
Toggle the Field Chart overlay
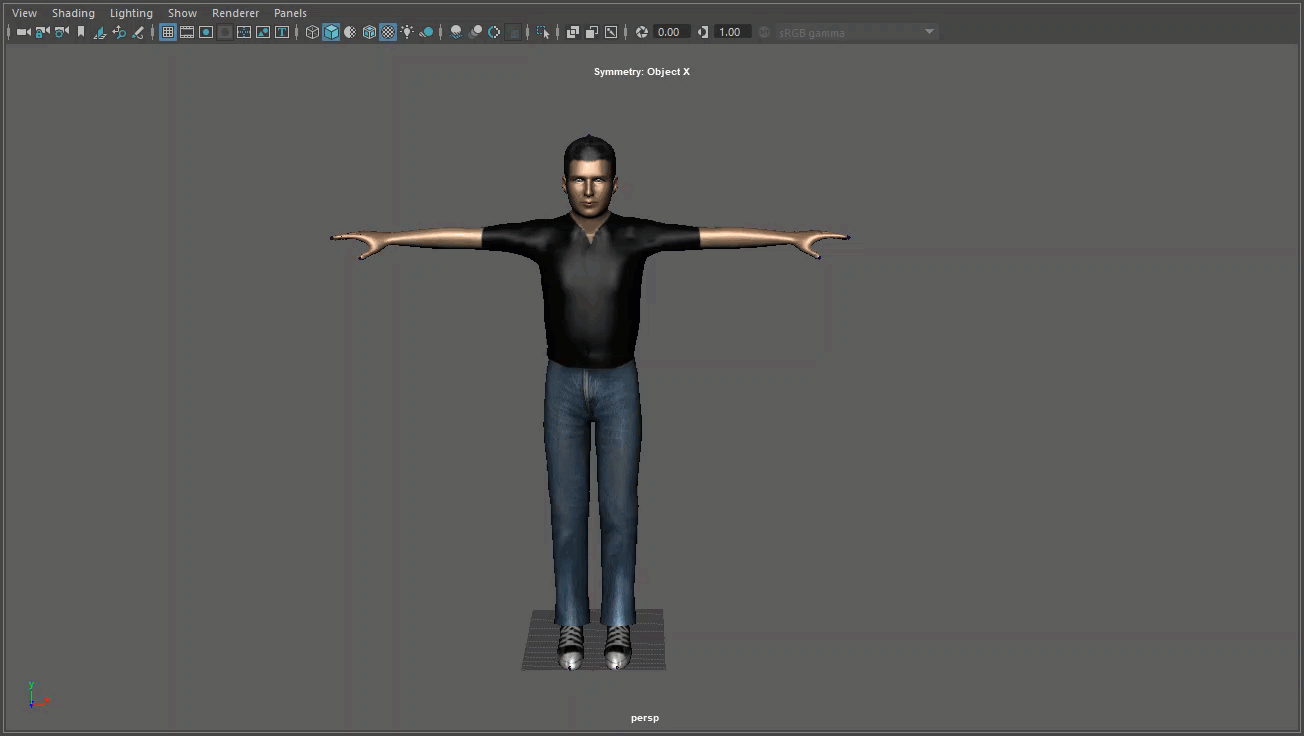[x=244, y=32]
